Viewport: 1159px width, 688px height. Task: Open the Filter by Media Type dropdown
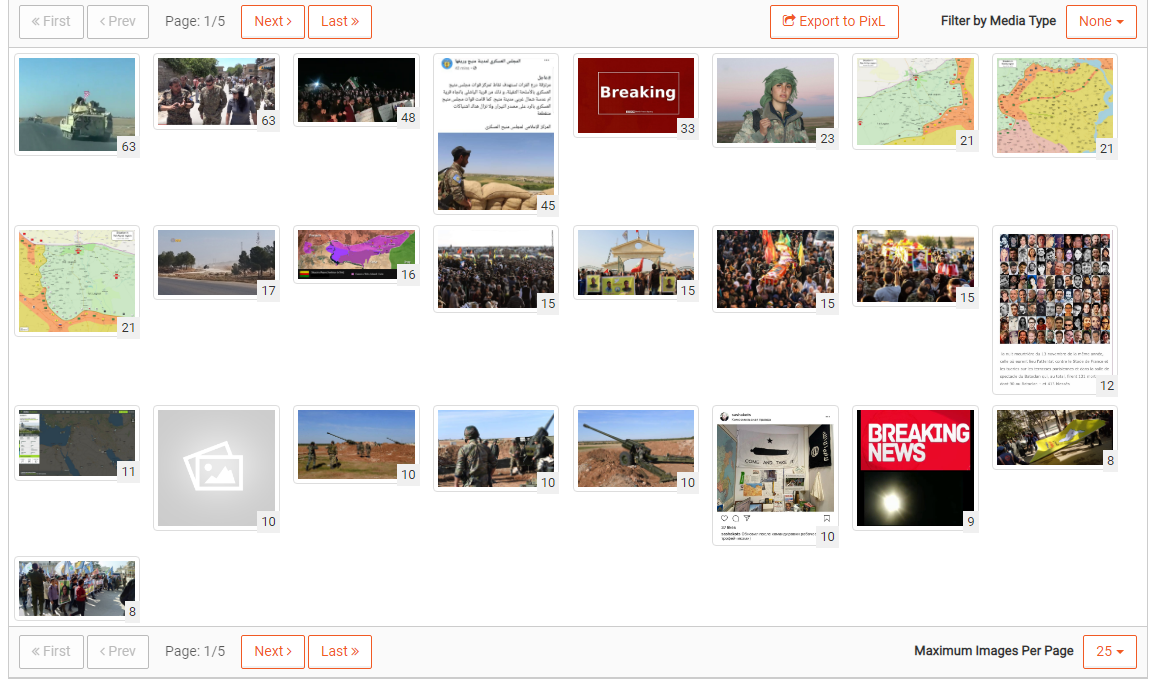pyautogui.click(x=1101, y=21)
